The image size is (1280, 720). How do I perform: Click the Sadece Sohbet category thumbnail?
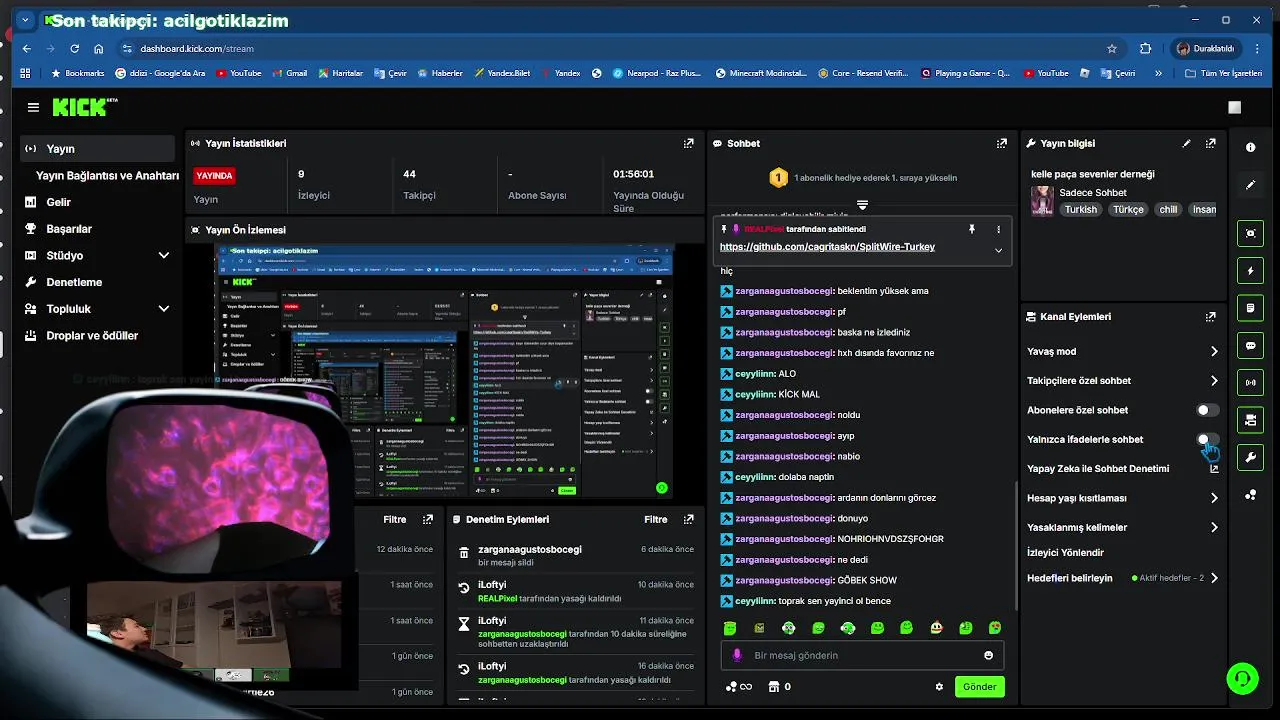(x=1042, y=200)
